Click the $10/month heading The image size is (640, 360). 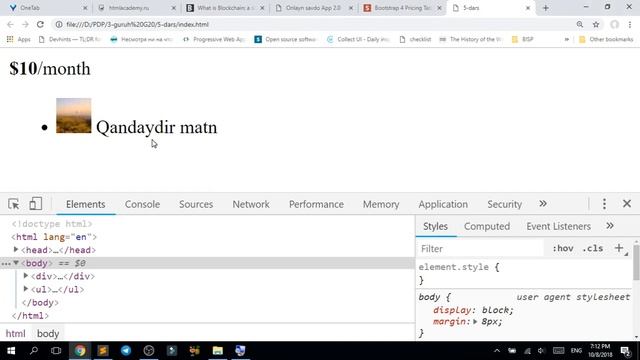[50, 69]
